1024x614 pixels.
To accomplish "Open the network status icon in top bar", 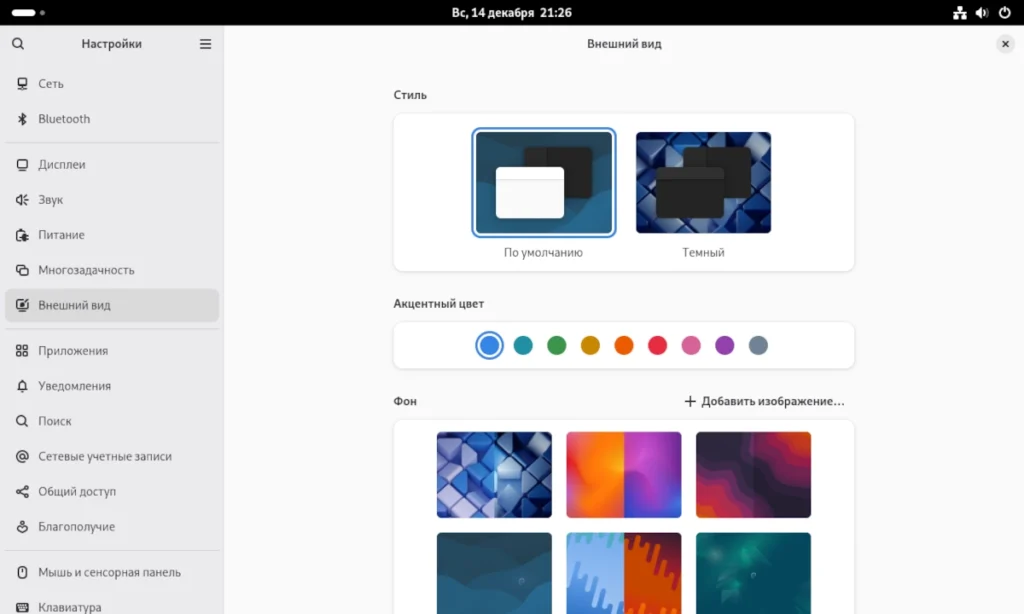I will (x=959, y=12).
